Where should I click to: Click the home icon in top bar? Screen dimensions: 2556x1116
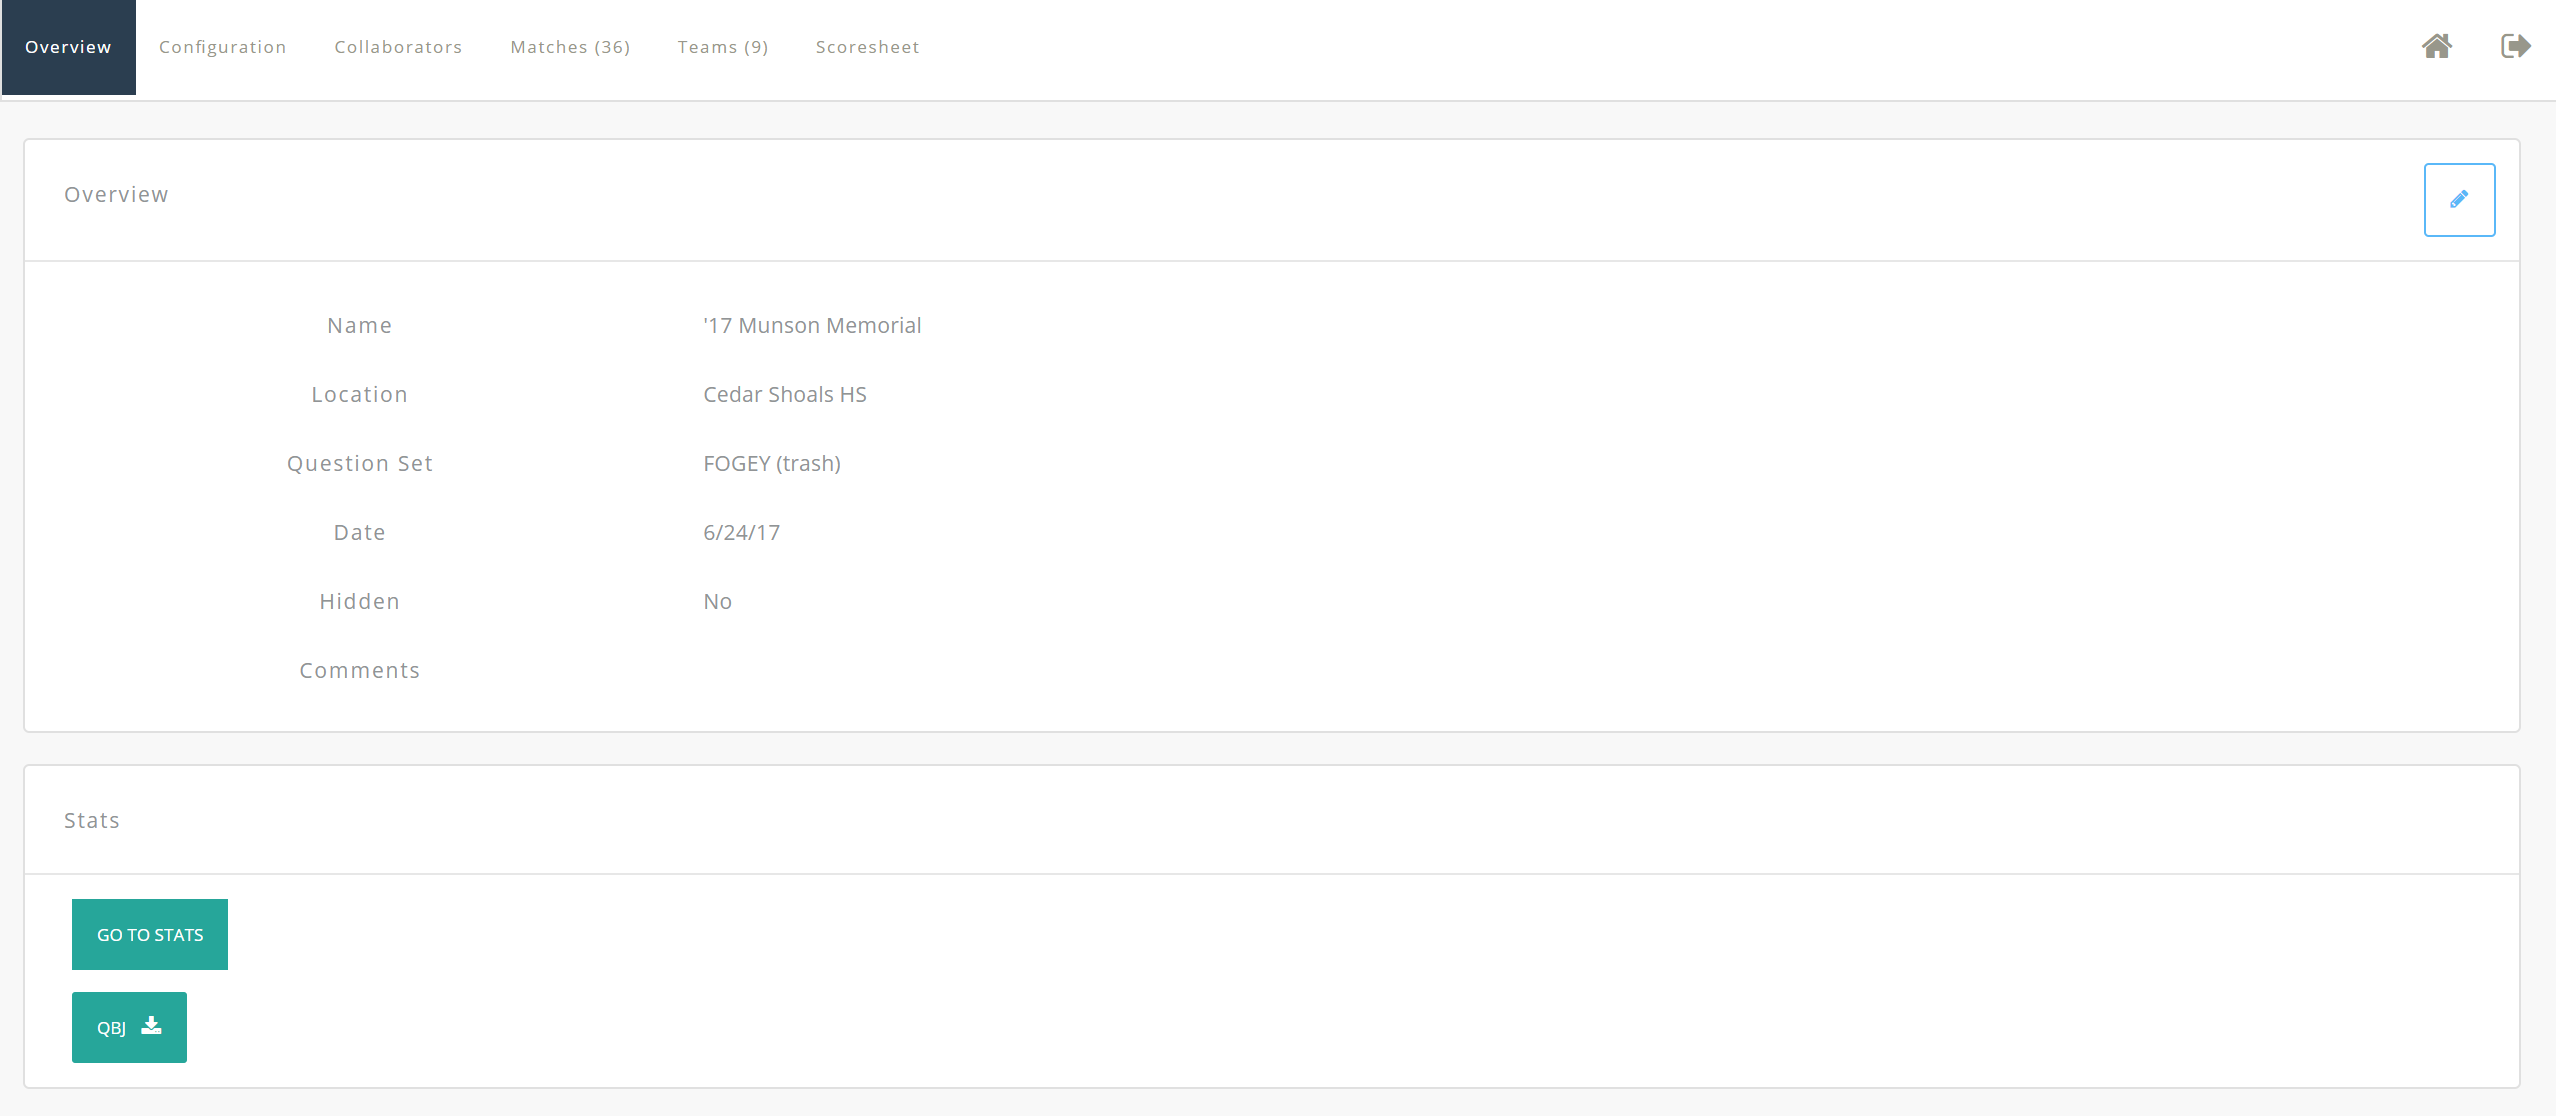(2437, 46)
